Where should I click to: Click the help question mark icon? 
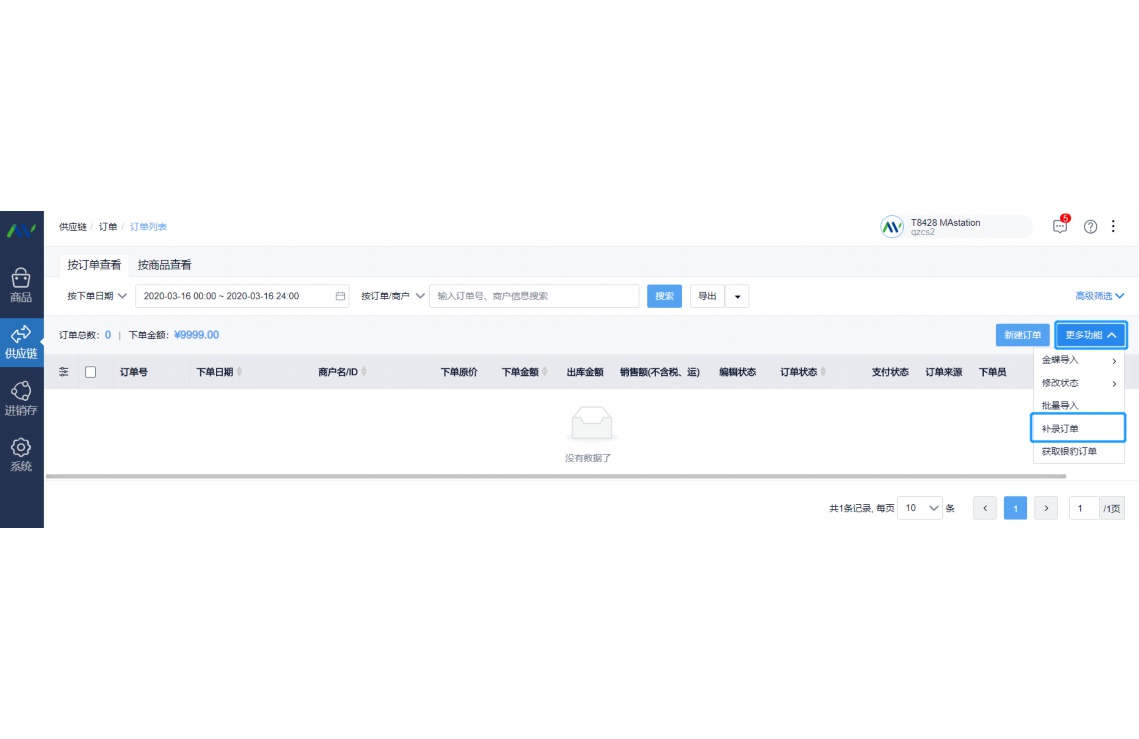click(x=1089, y=226)
